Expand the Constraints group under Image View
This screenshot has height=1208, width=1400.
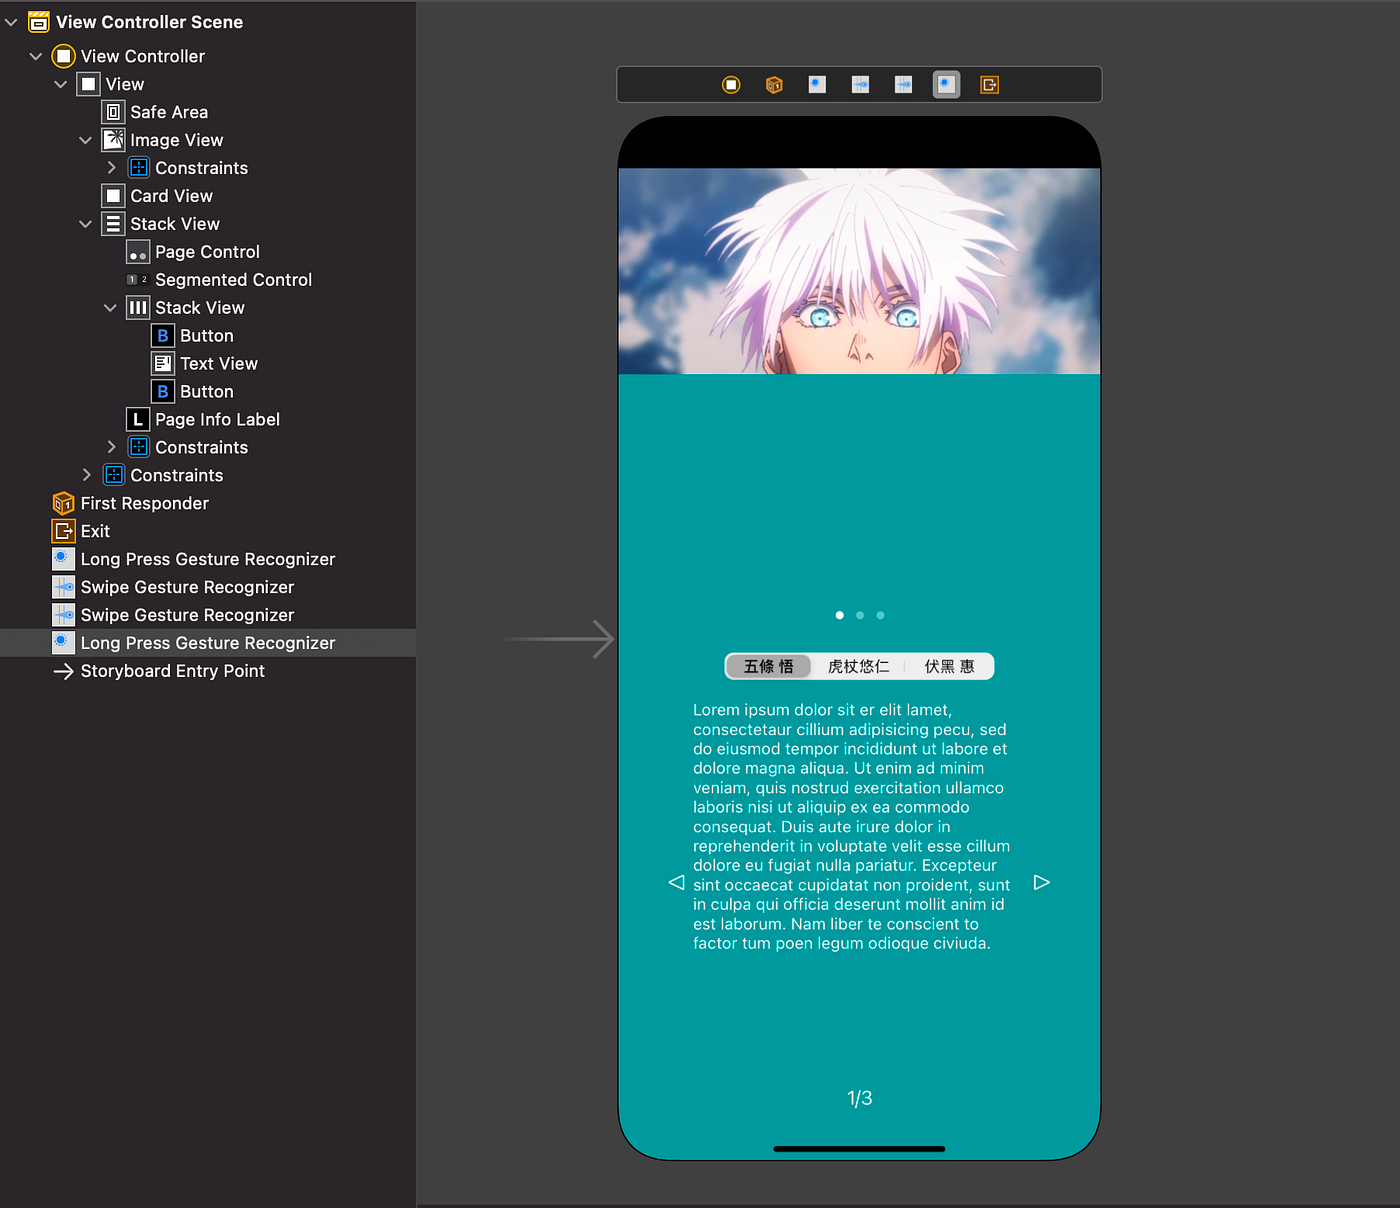tap(112, 168)
